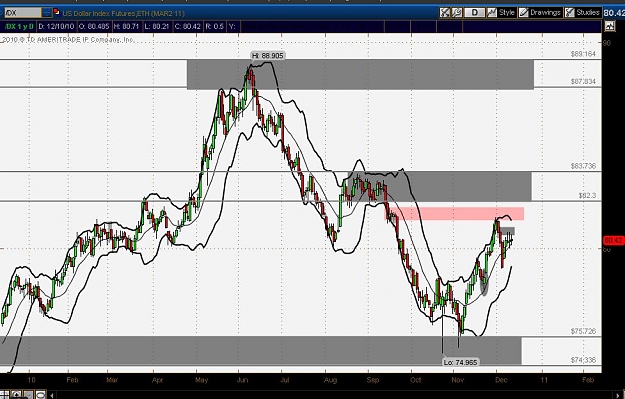625x399 pixels.
Task: Click the Sep label on time axis
Action: click(373, 380)
